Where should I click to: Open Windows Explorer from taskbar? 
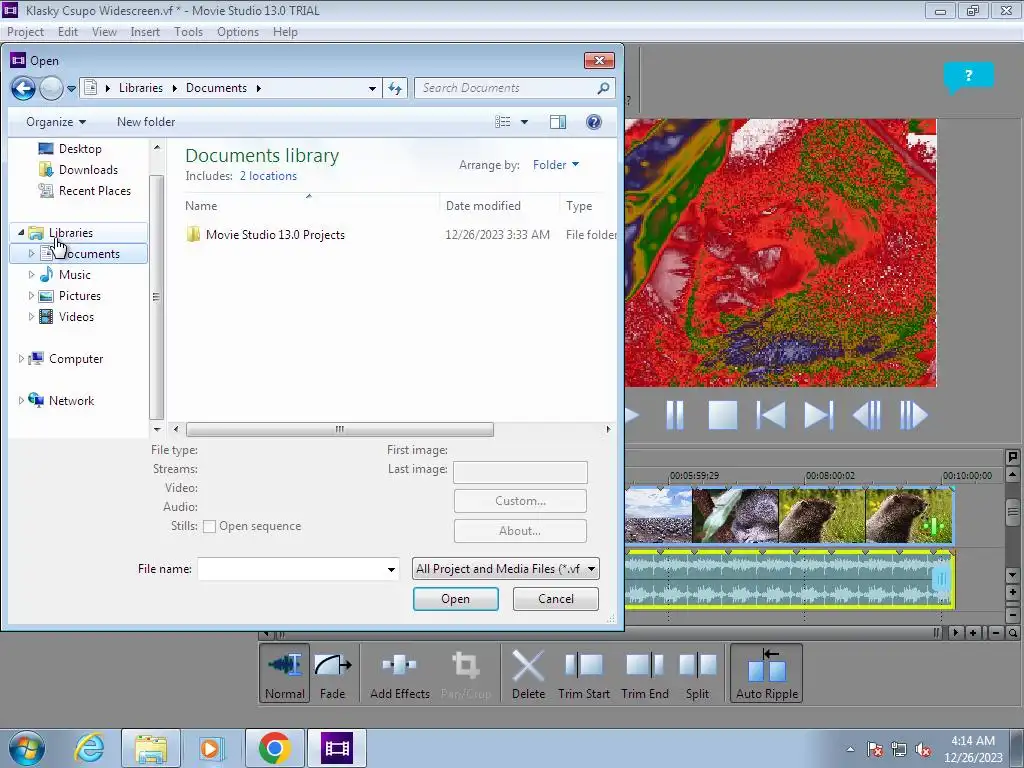(151, 748)
